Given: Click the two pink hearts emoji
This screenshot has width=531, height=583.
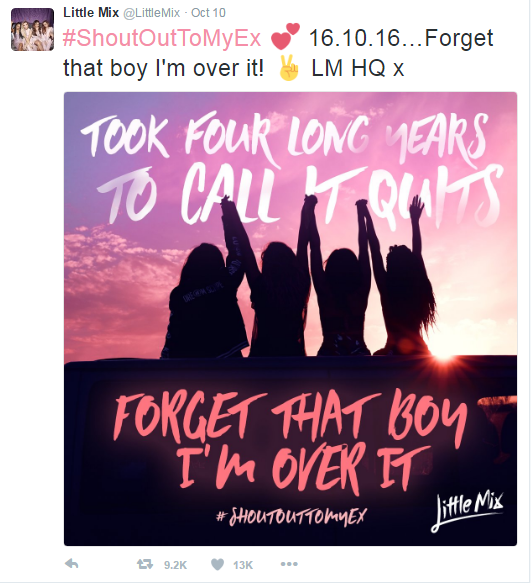Looking at the screenshot, I should (x=285, y=36).
